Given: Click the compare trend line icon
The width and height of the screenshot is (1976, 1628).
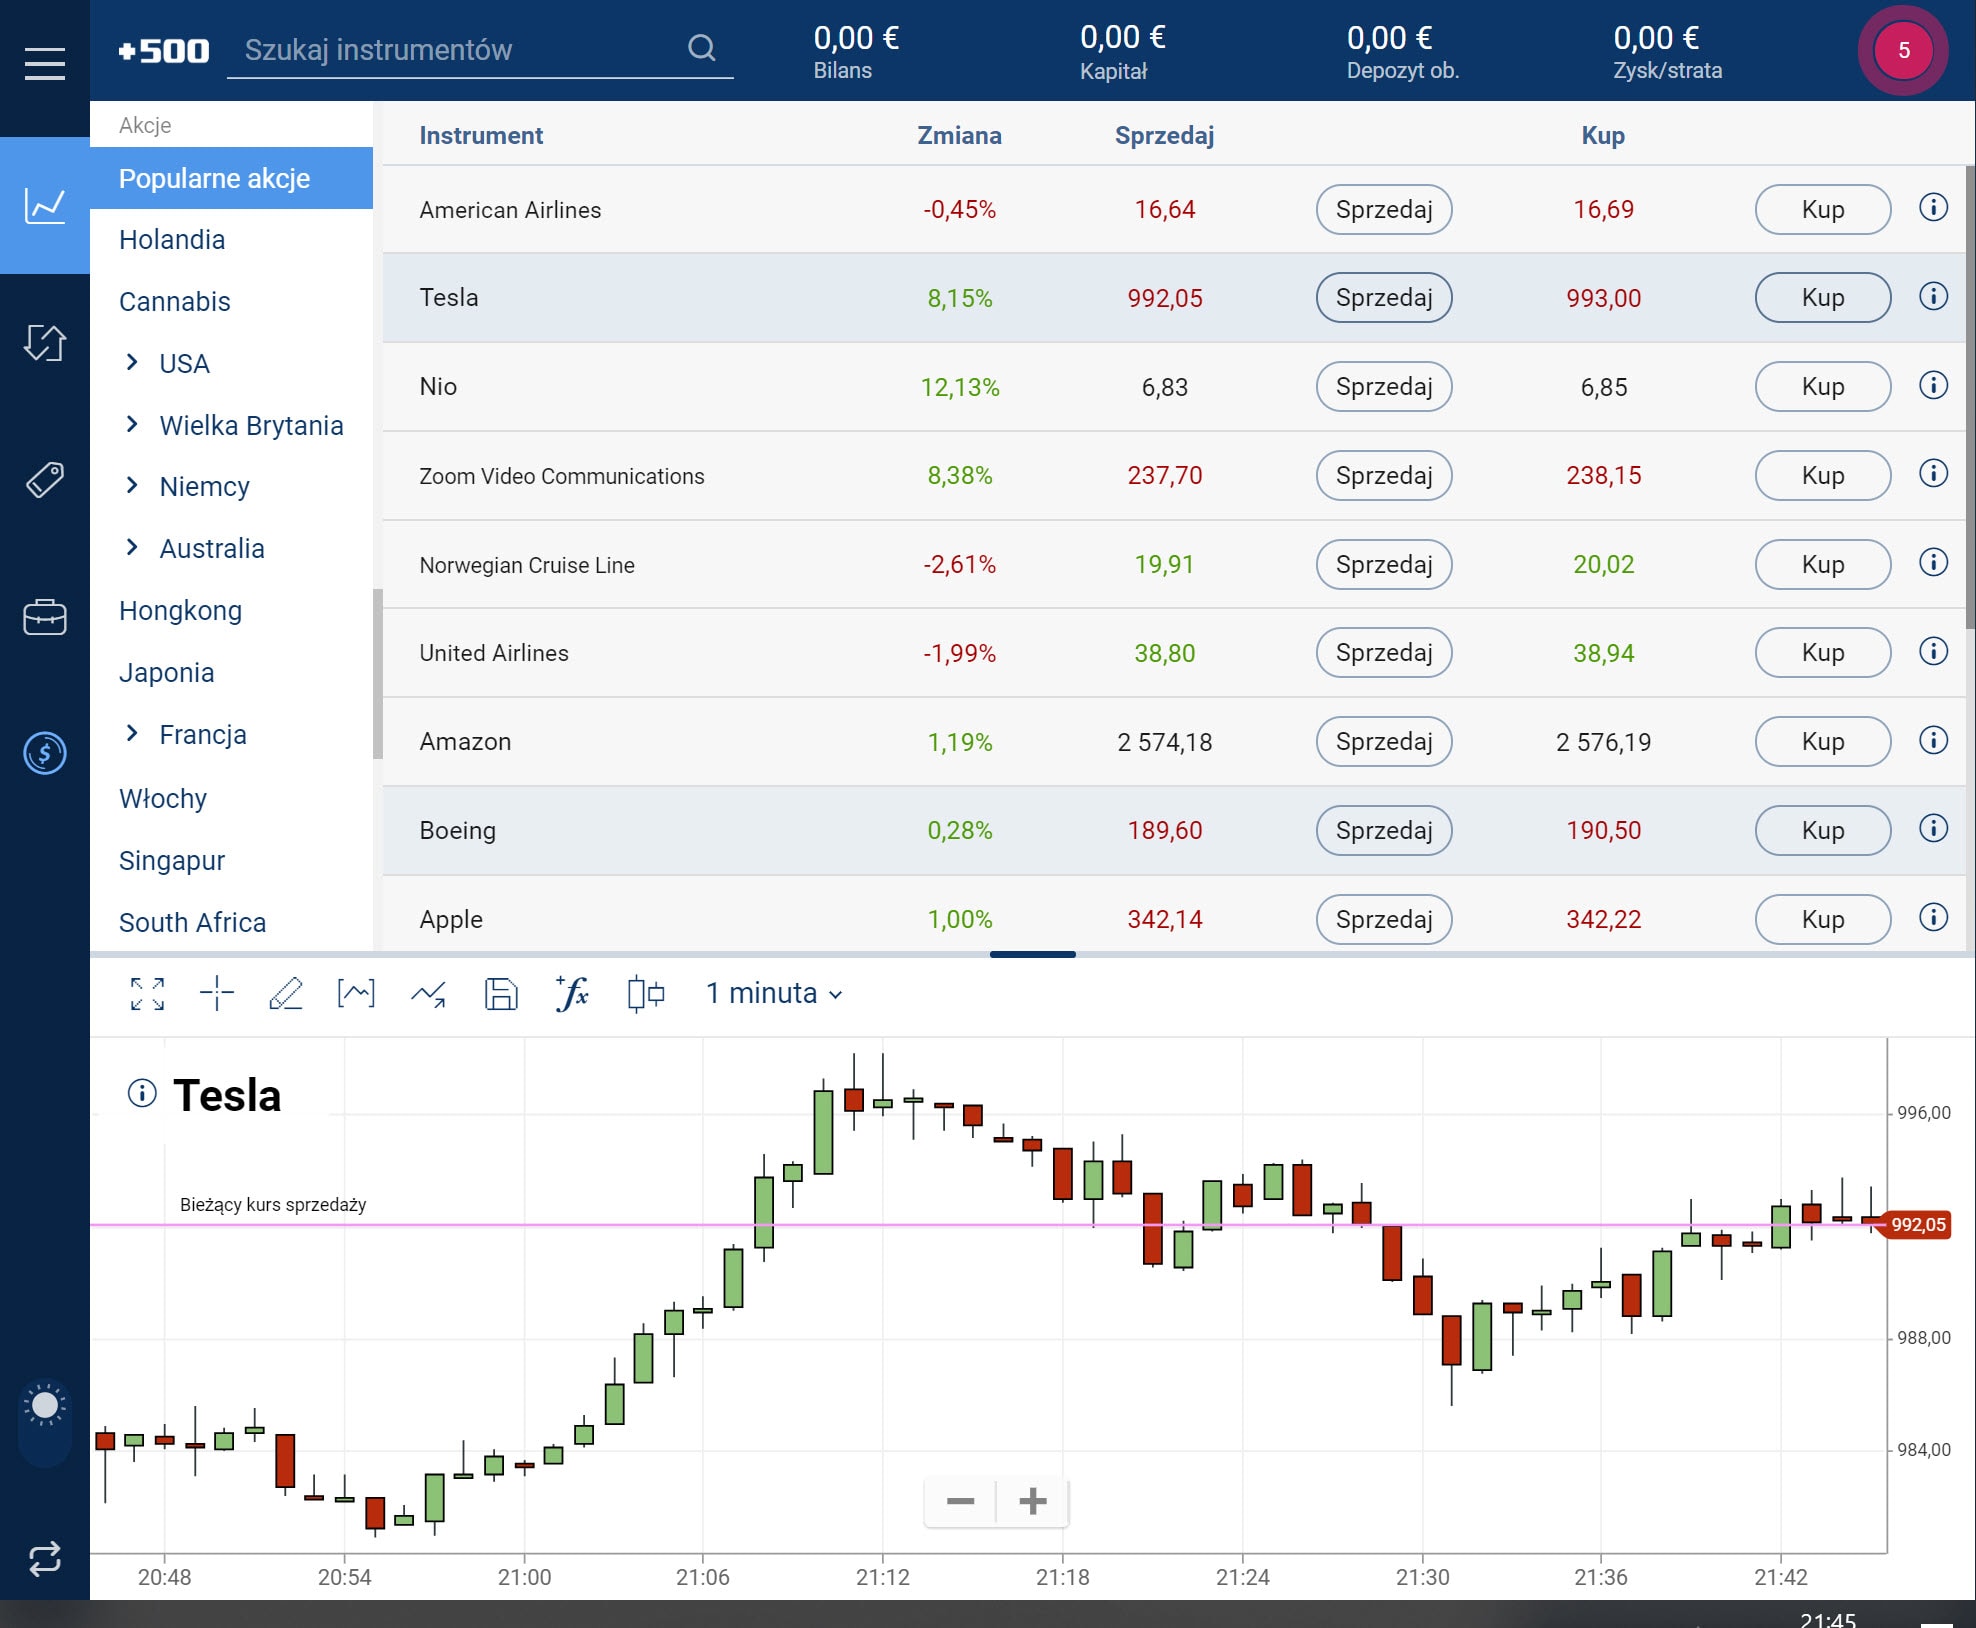Looking at the screenshot, I should 428,994.
